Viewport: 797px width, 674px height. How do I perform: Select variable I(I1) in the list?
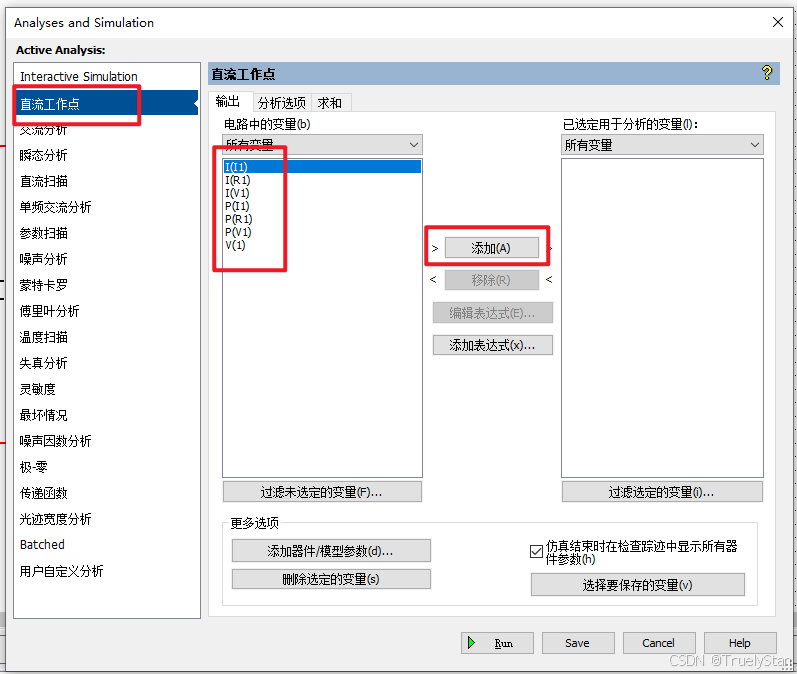[322, 167]
